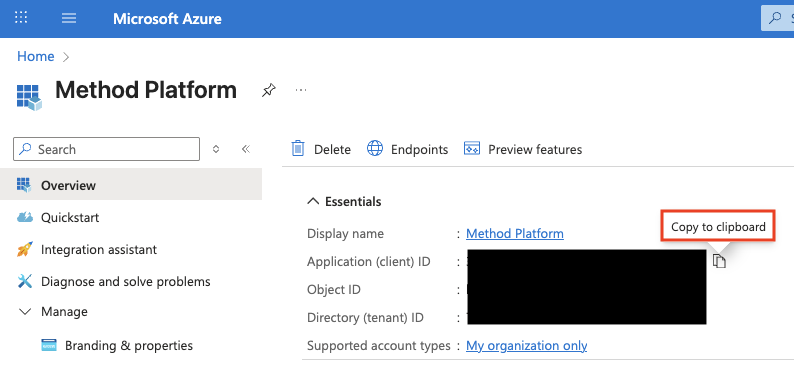
Task: Copy Application (client) ID to clipboard
Action: click(x=719, y=261)
